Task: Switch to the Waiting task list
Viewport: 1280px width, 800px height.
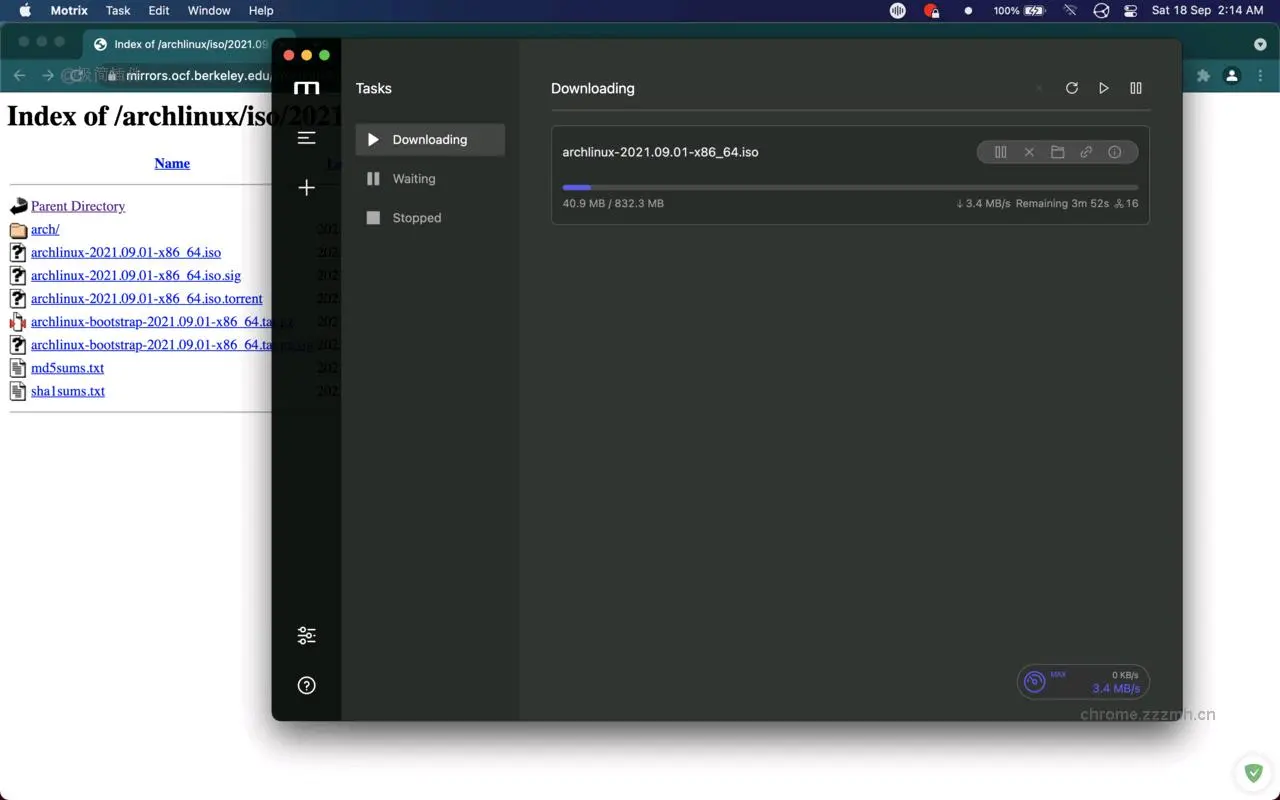Action: (x=414, y=179)
